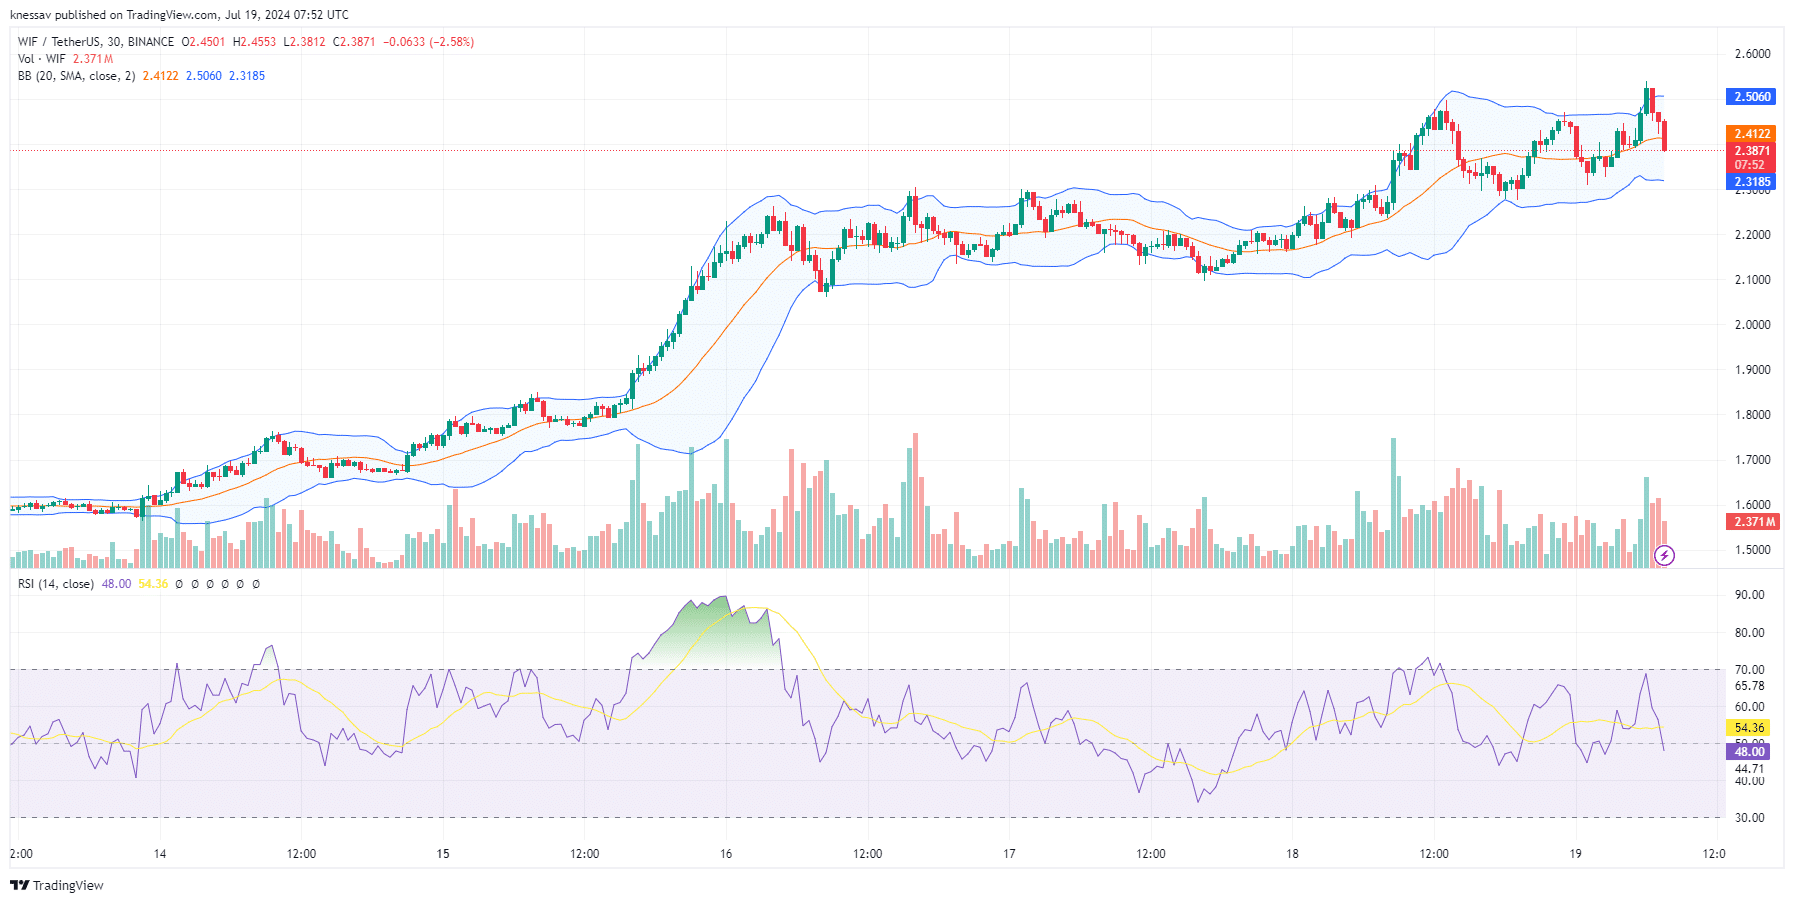Click the 70.00 RSI axis label

tap(1749, 670)
